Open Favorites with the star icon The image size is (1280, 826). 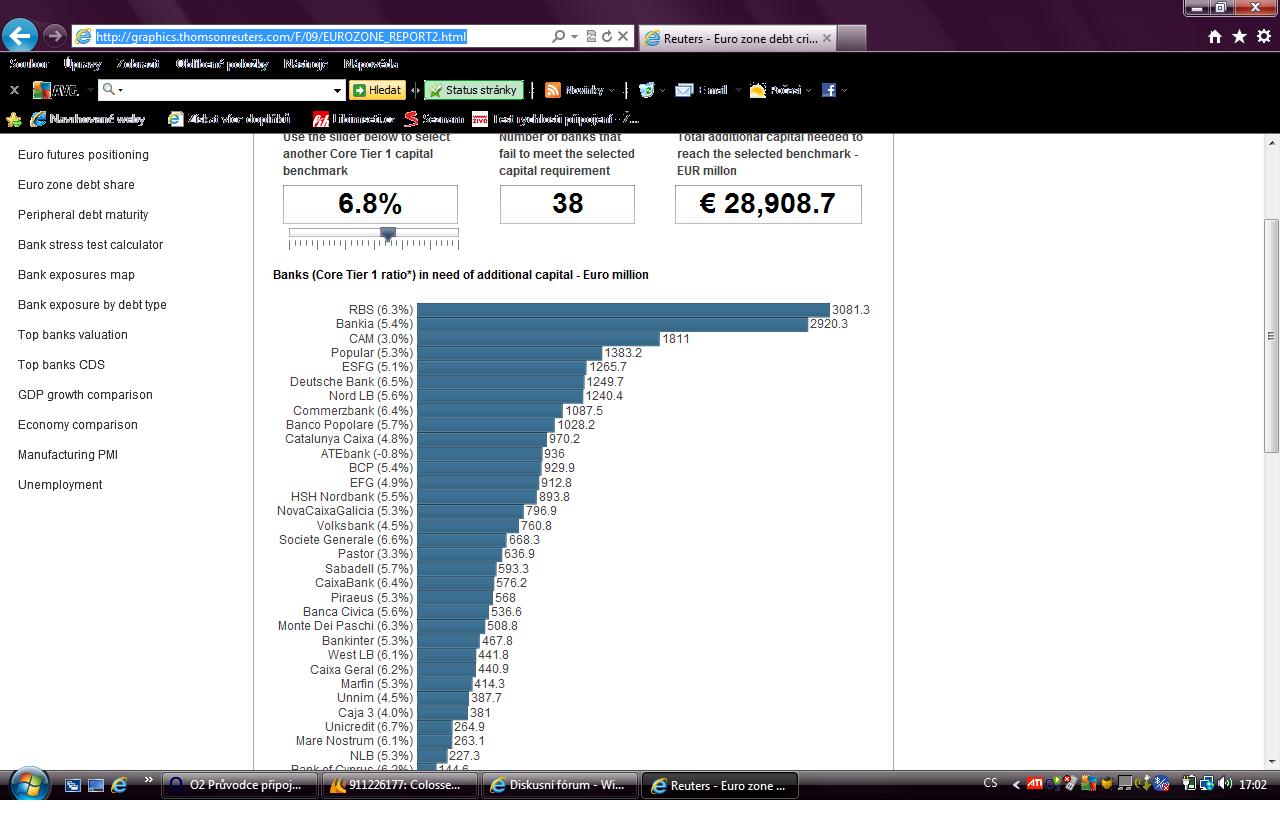pos(1239,37)
